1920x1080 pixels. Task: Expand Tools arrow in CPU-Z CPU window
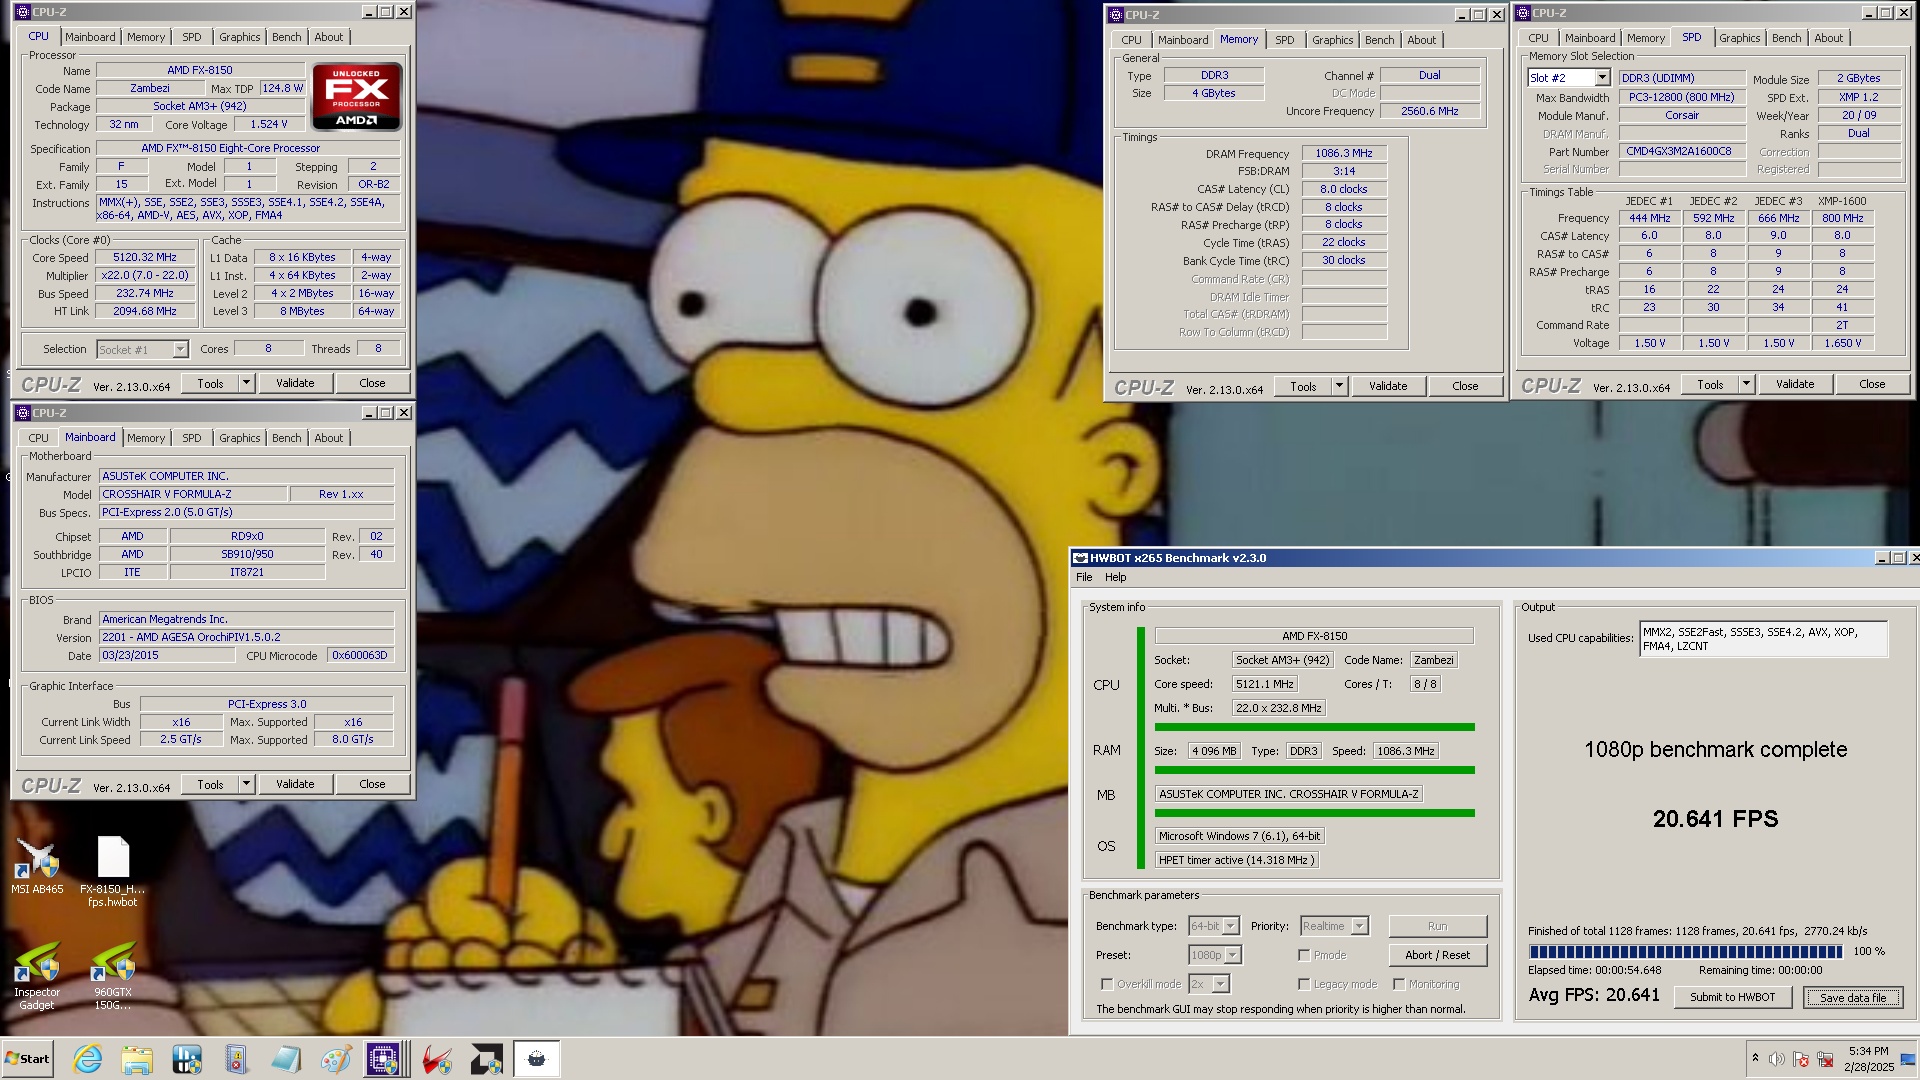pyautogui.click(x=246, y=383)
